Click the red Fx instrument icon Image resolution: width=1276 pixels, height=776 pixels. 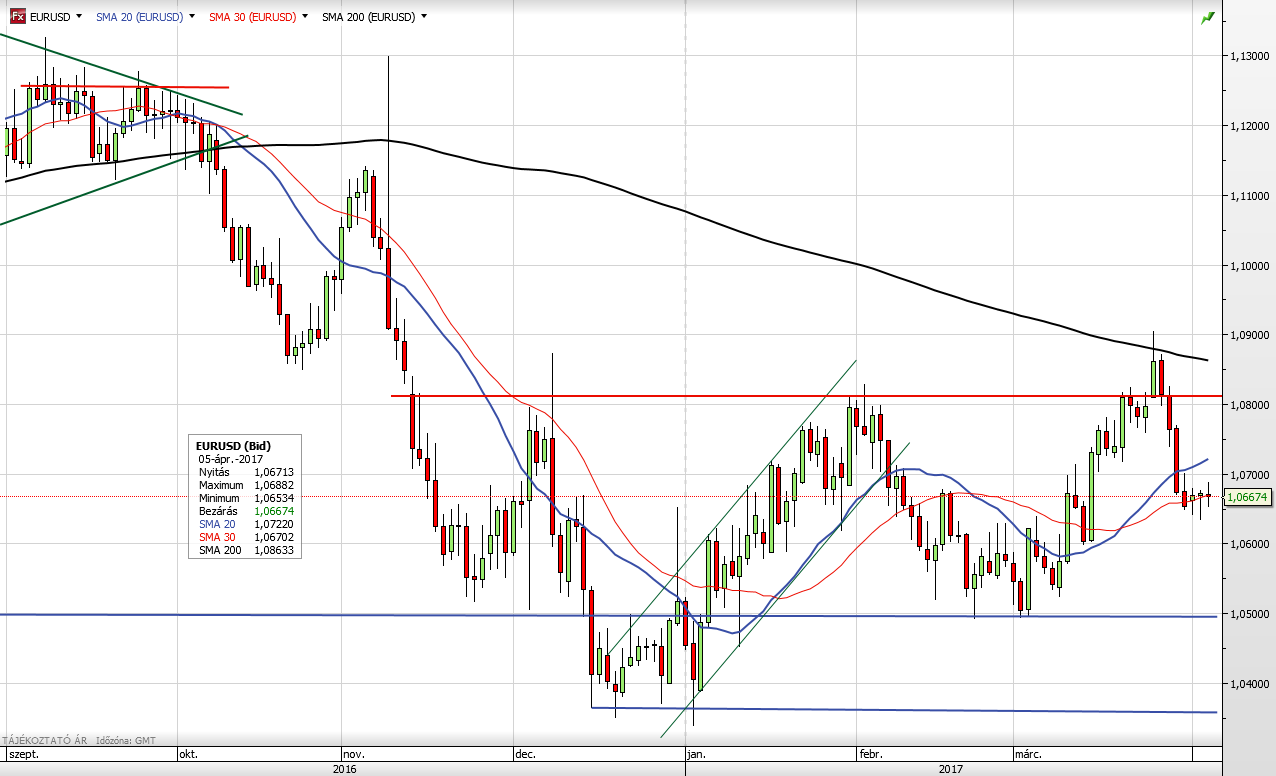[17, 17]
